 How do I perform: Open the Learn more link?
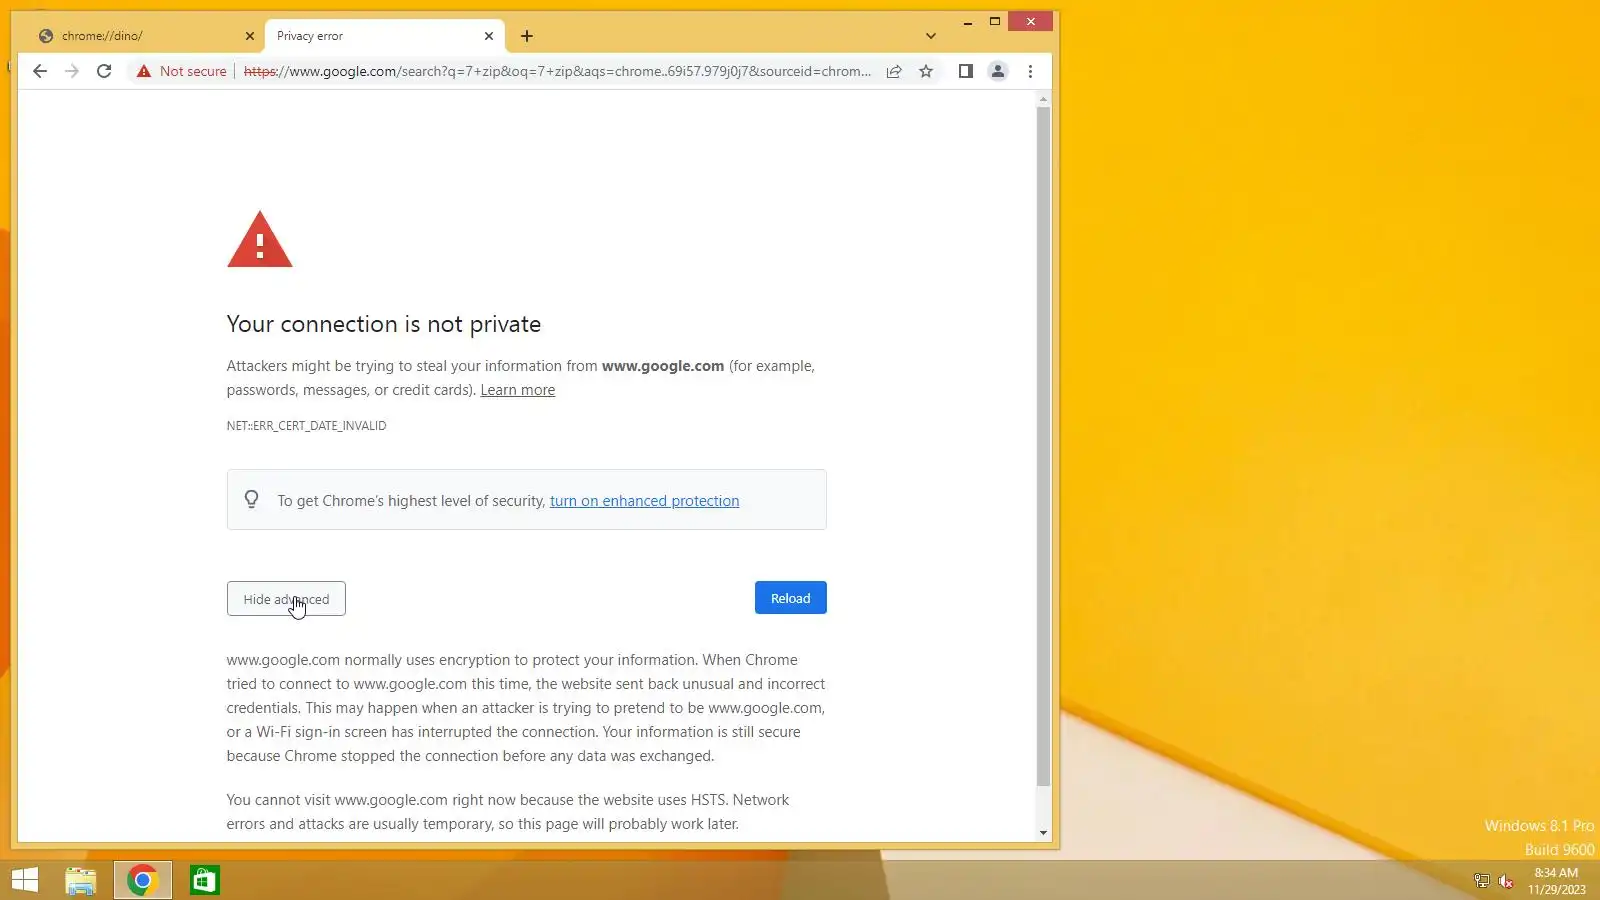tap(518, 390)
